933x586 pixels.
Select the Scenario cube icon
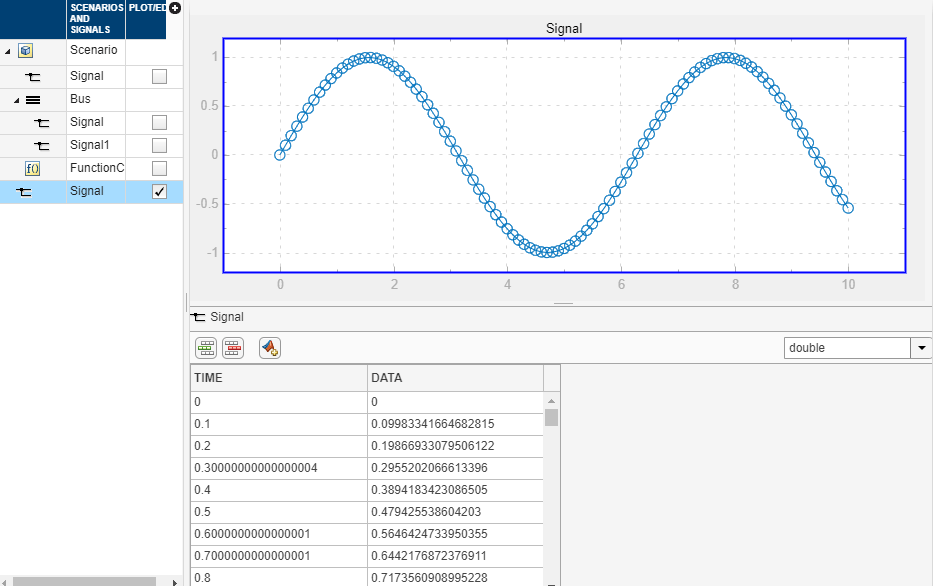pos(25,51)
